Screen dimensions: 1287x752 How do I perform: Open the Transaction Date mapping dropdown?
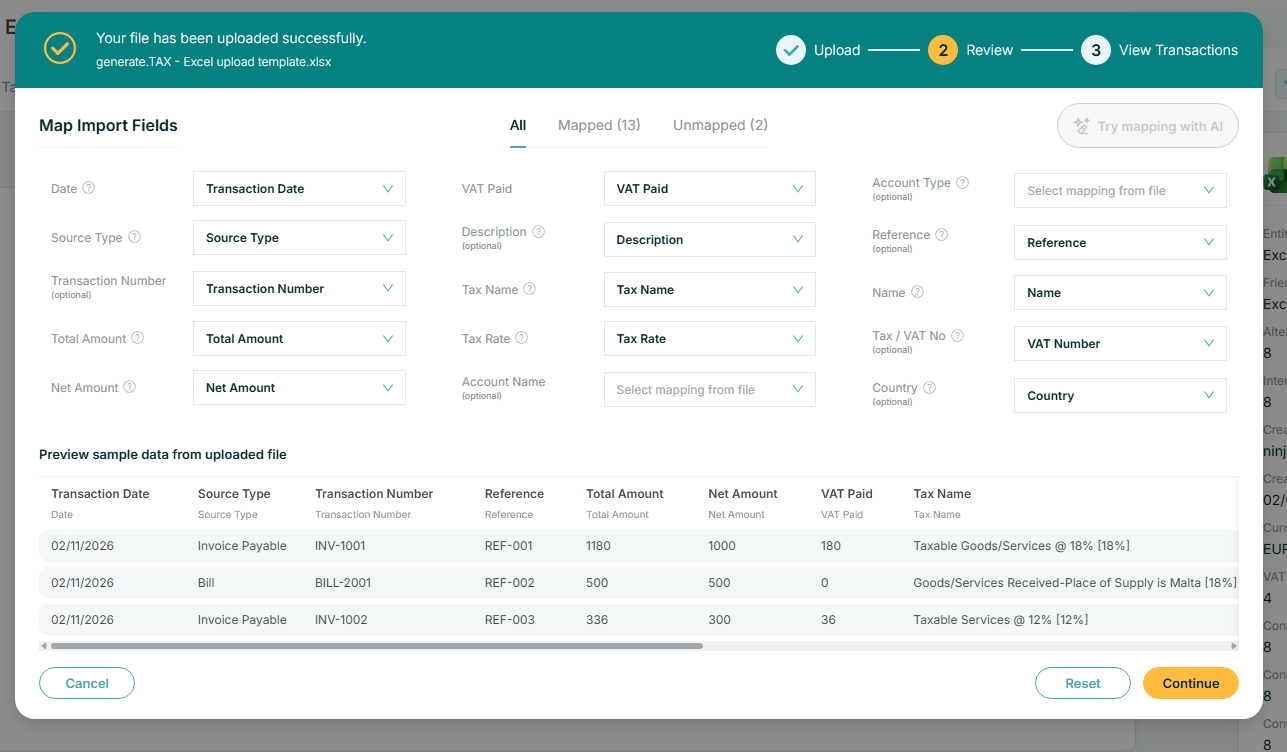coord(299,189)
